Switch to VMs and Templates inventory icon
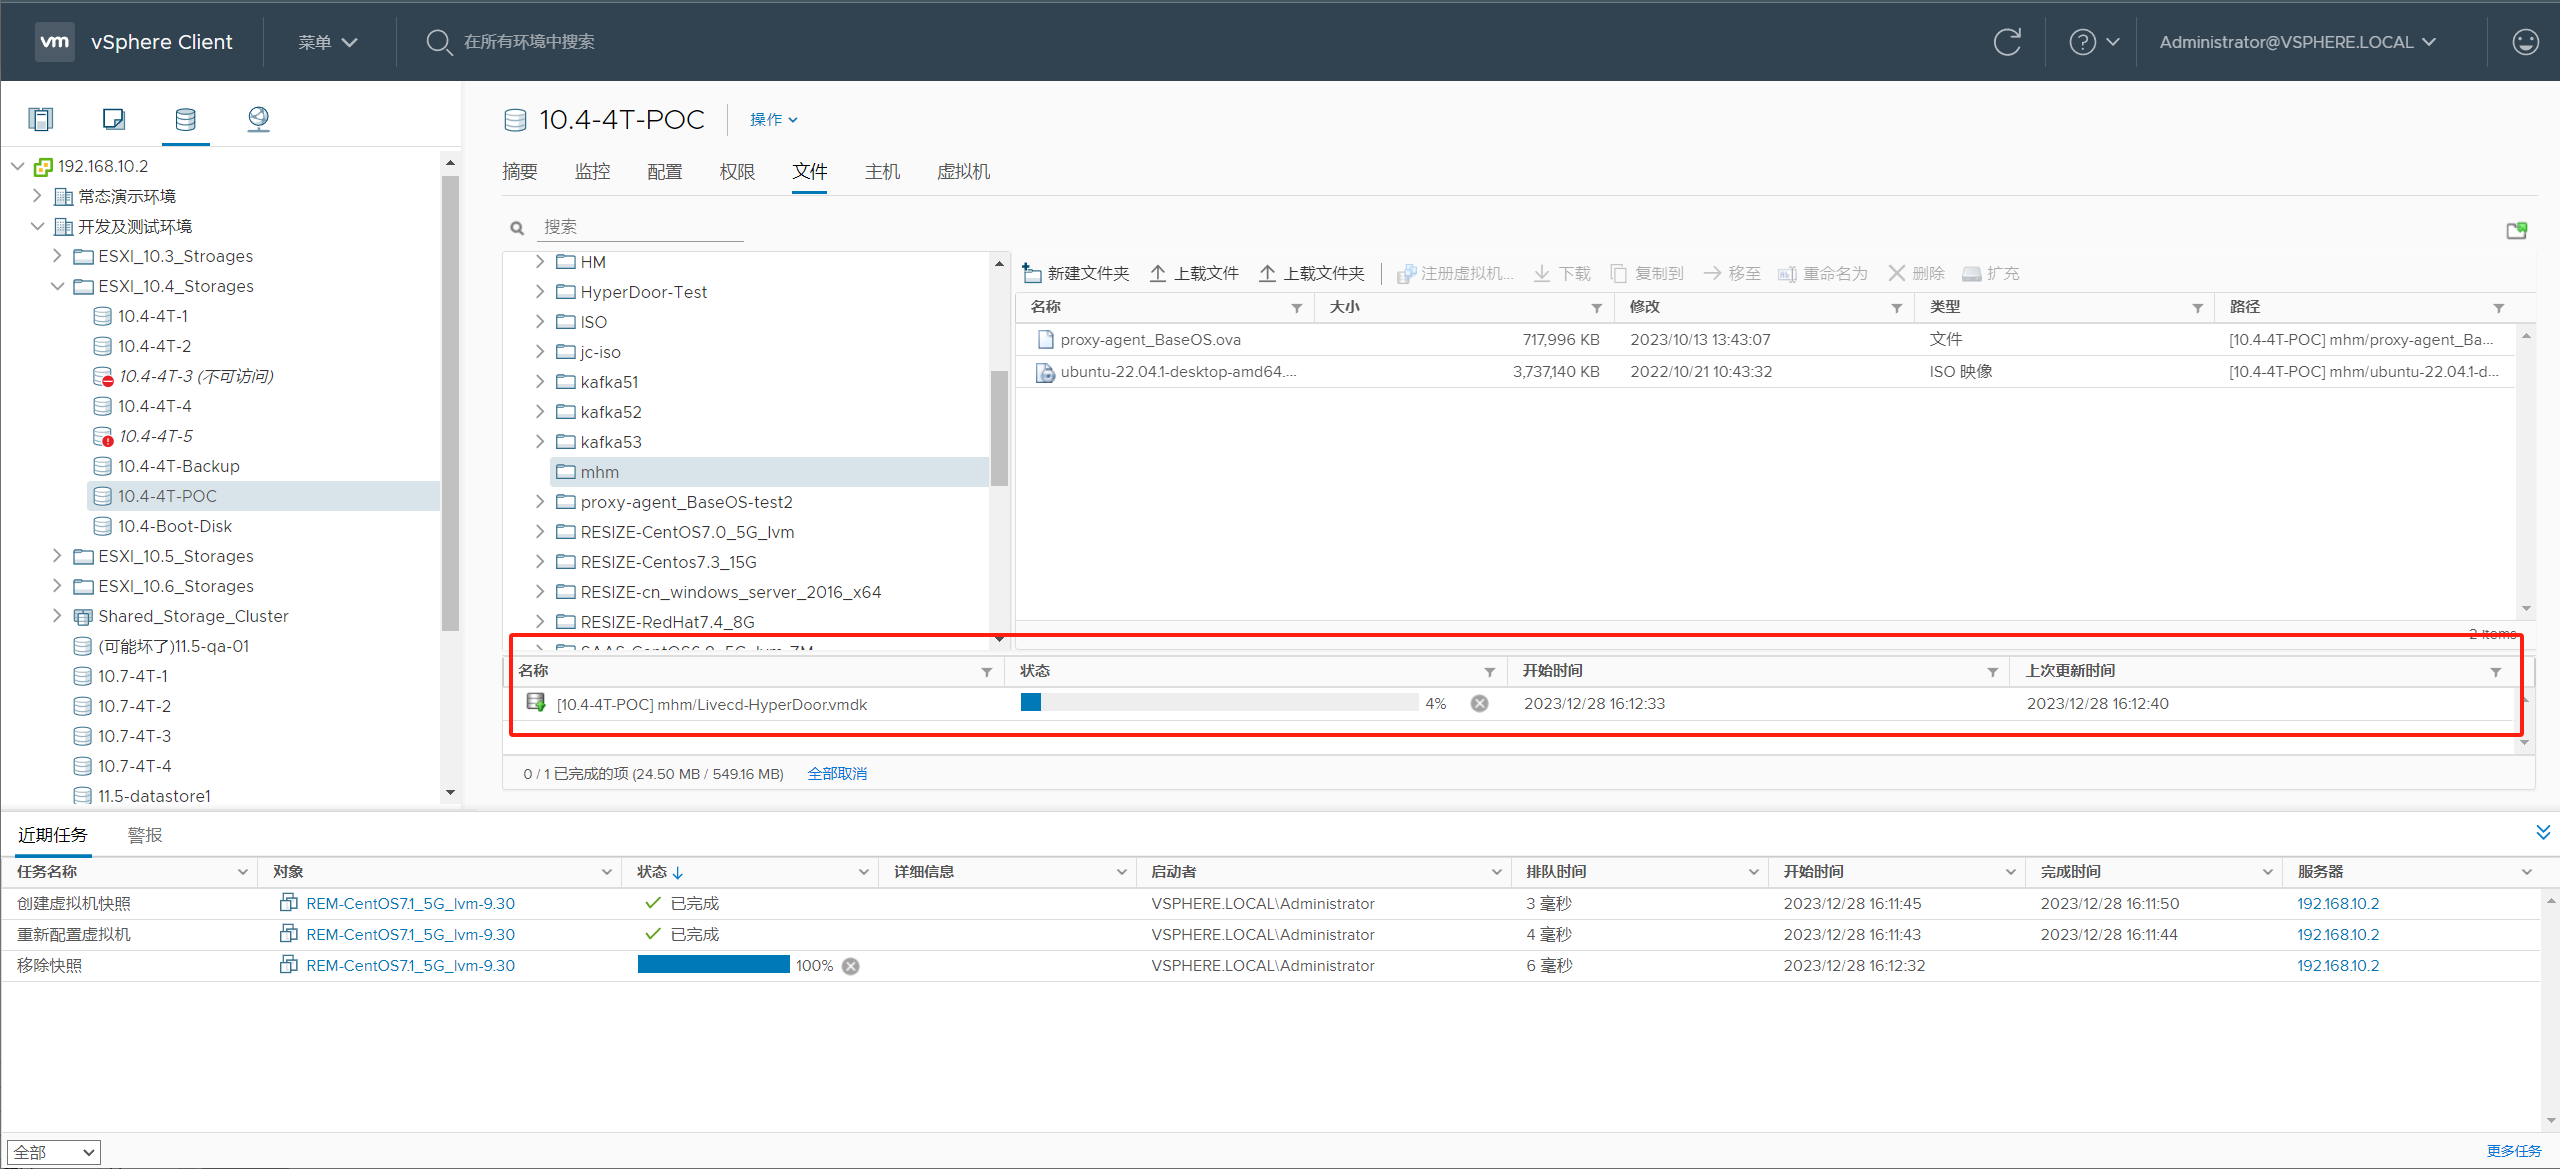Image resolution: width=2560 pixels, height=1169 pixels. [113, 119]
